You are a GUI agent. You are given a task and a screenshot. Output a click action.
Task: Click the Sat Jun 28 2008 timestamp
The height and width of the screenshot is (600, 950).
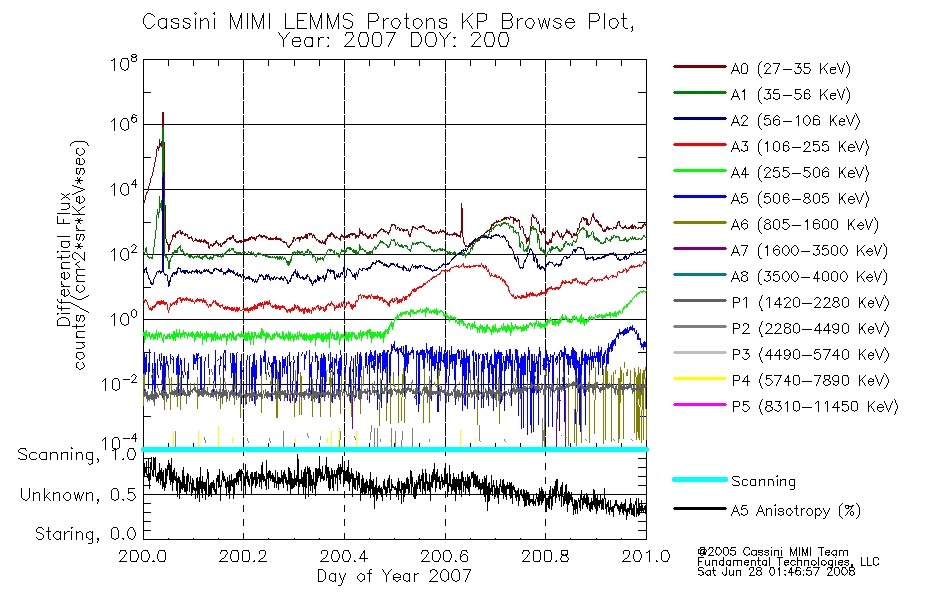click(776, 572)
